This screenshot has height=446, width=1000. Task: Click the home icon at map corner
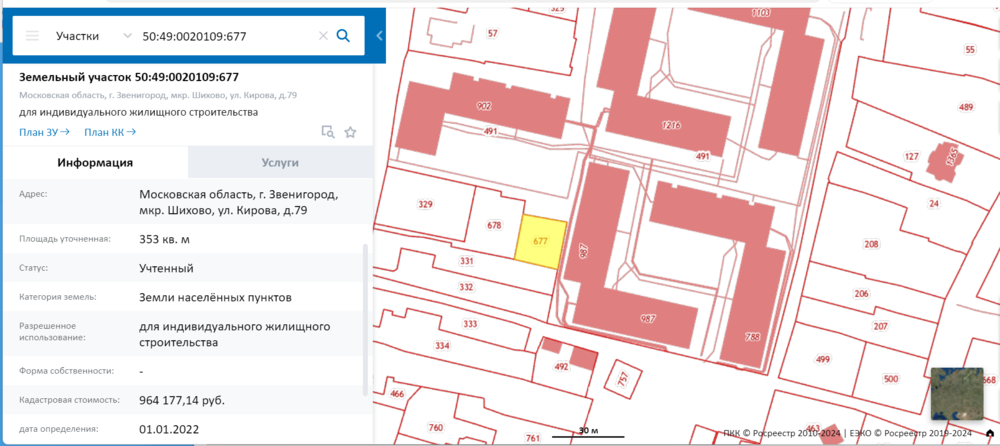[x=989, y=433]
